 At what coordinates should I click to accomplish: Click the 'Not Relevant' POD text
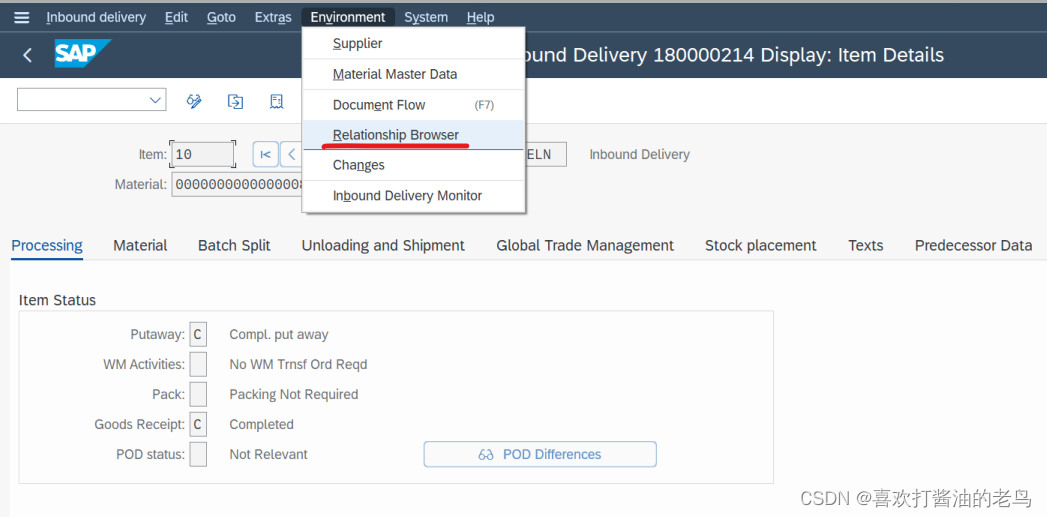(268, 455)
